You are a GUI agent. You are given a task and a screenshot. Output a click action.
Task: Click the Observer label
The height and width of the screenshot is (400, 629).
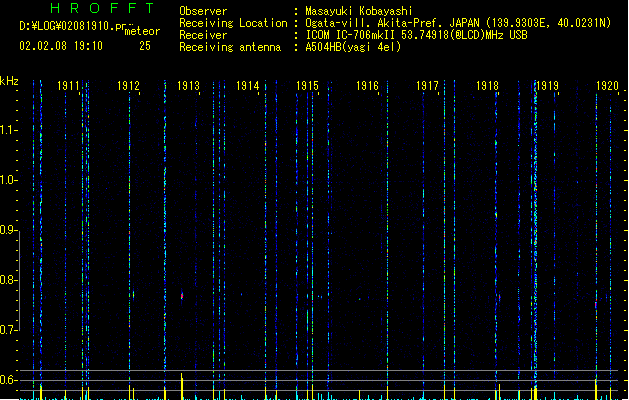[x=203, y=11]
